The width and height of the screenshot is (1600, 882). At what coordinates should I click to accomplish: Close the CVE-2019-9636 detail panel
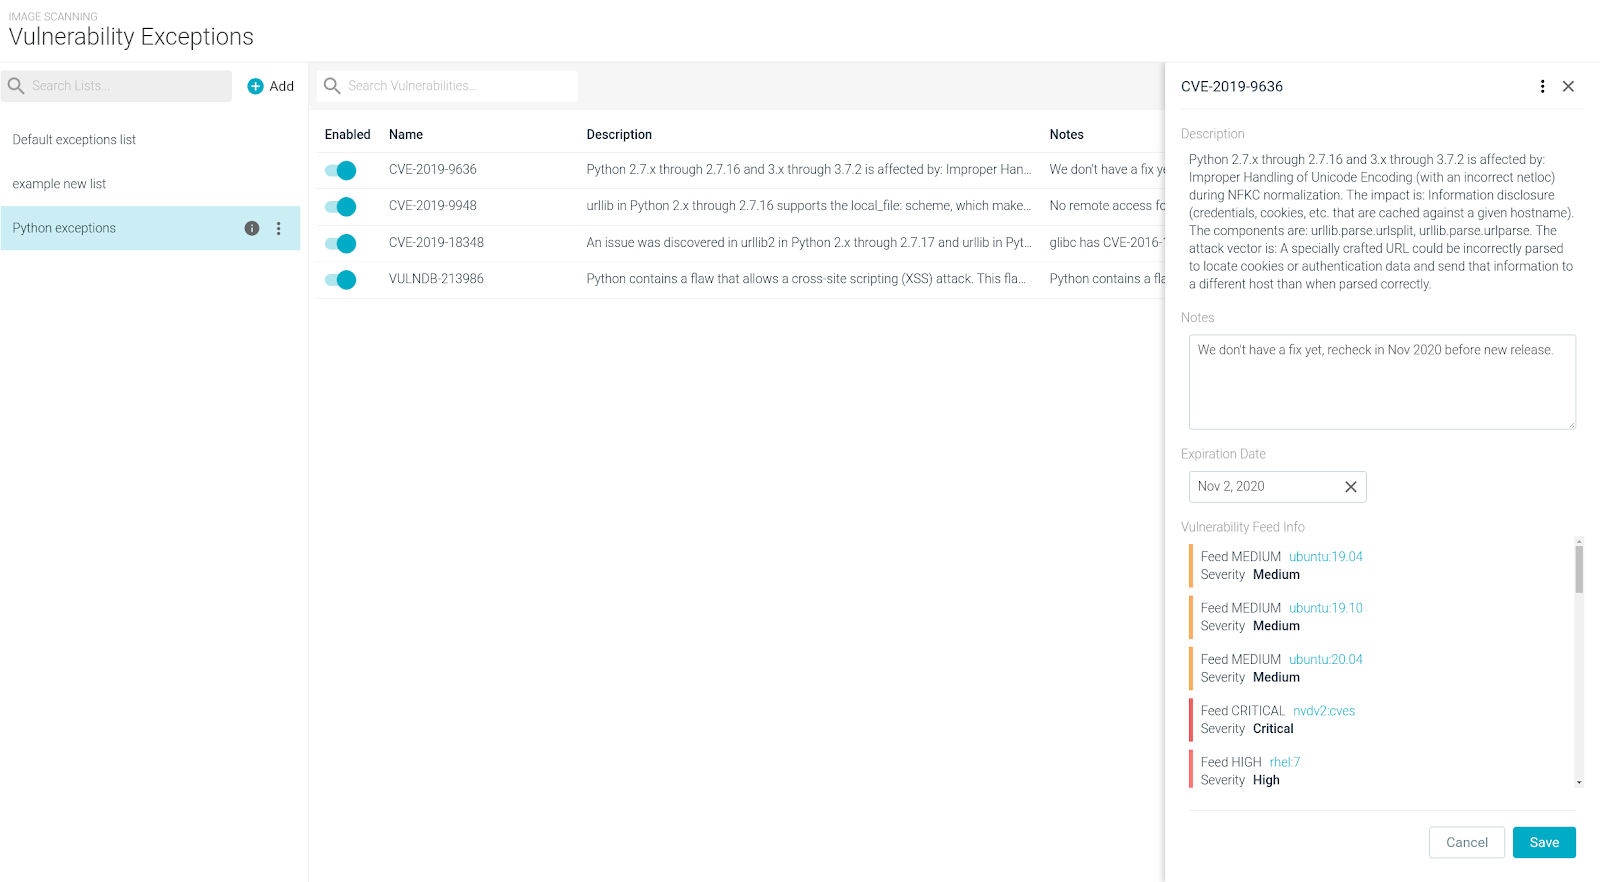pos(1569,87)
